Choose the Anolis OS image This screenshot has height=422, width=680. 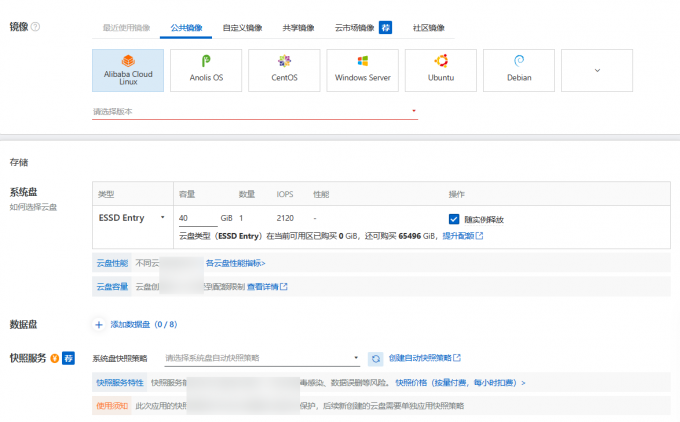point(206,70)
